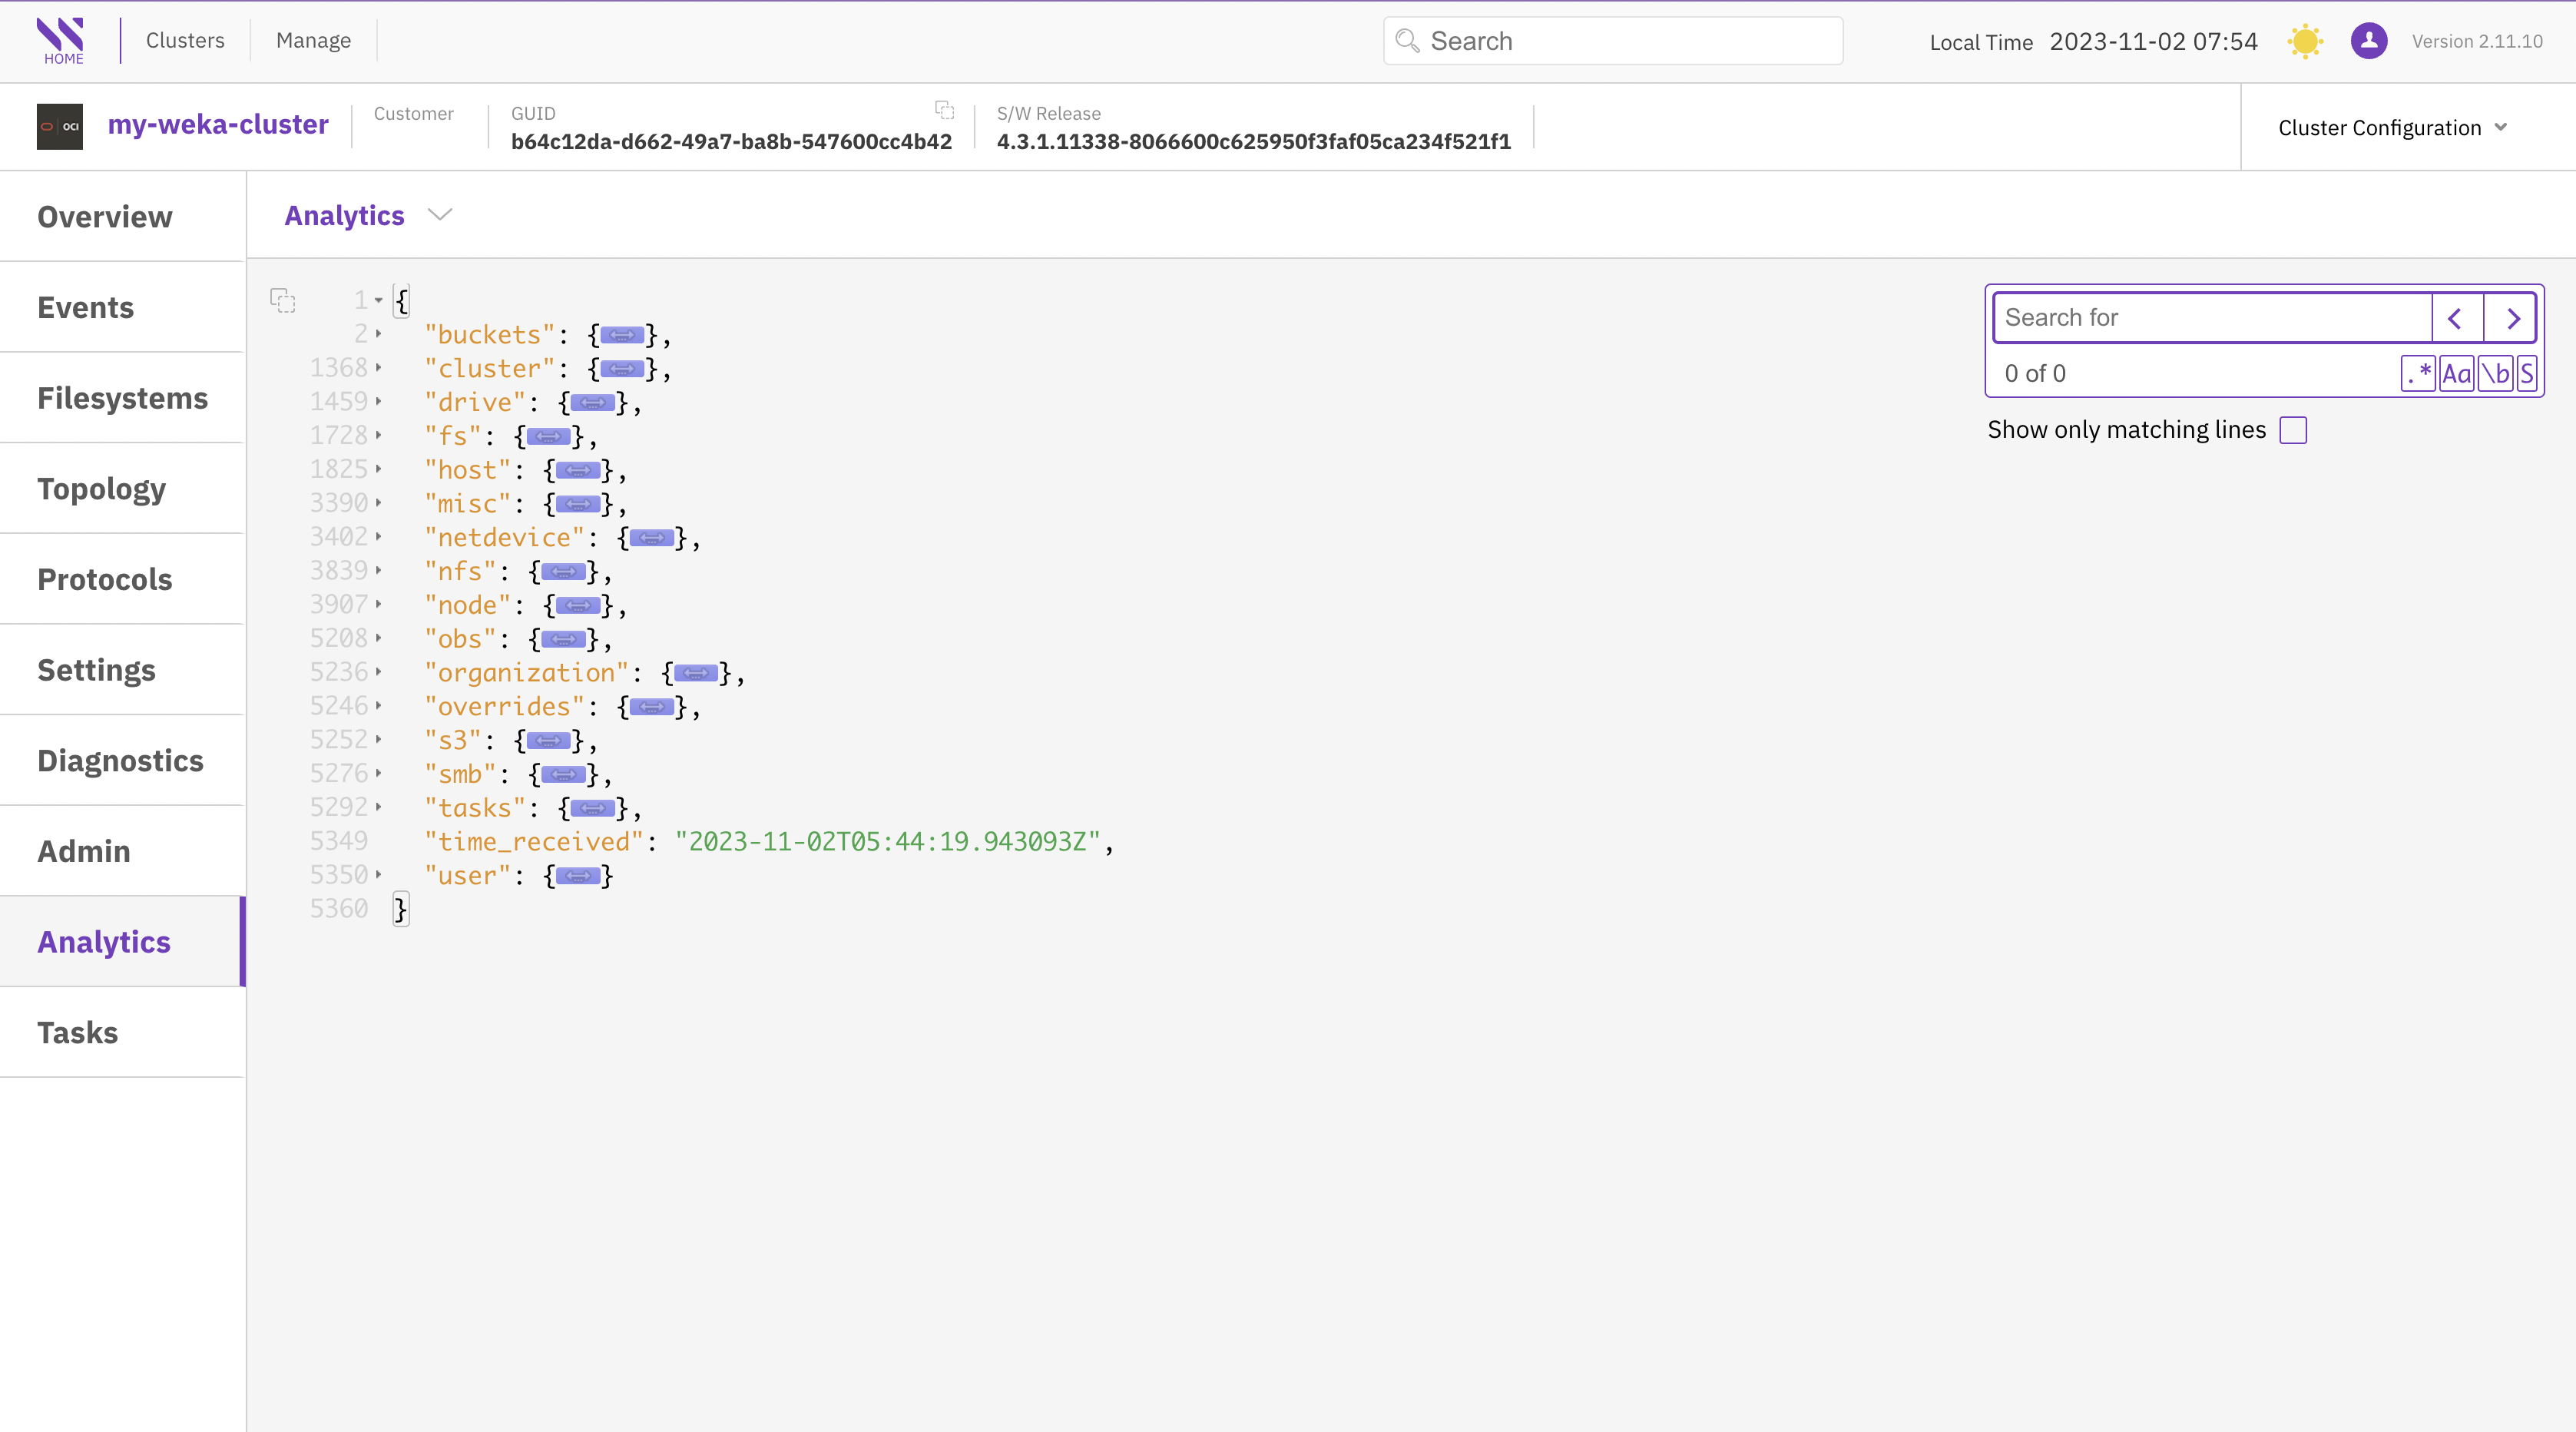
Task: Copy the GUID using the copy icon
Action: tap(944, 109)
